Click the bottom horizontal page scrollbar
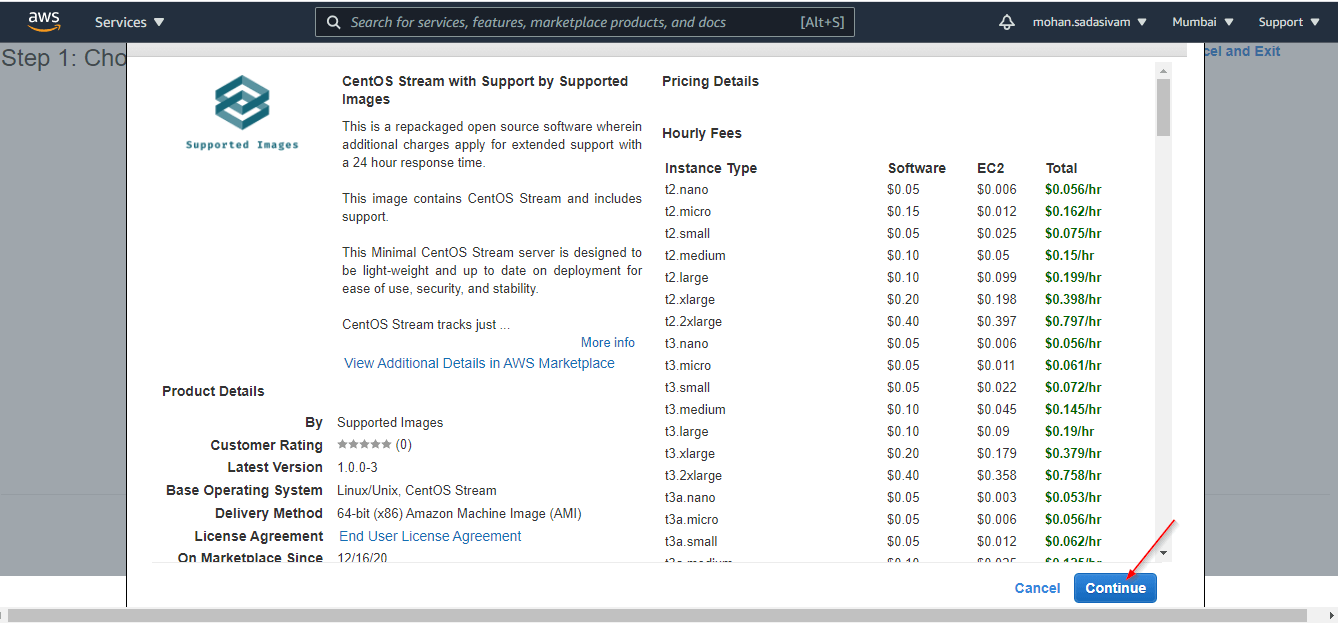 (x=660, y=615)
